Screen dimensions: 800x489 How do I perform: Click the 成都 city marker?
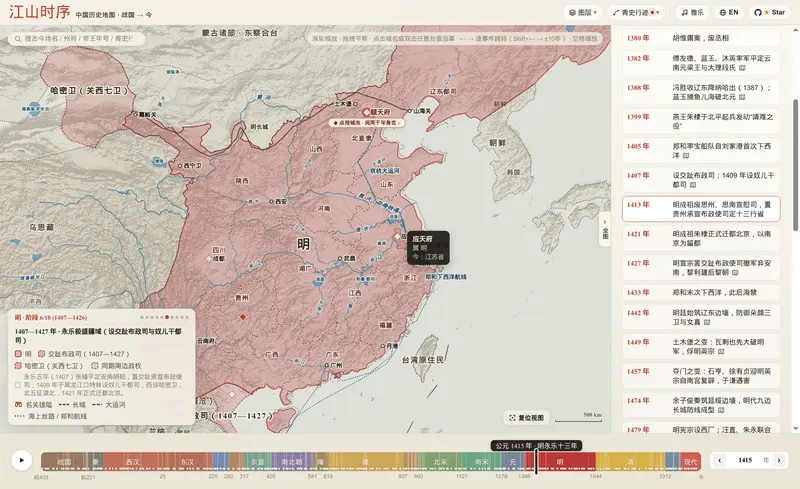click(x=209, y=259)
